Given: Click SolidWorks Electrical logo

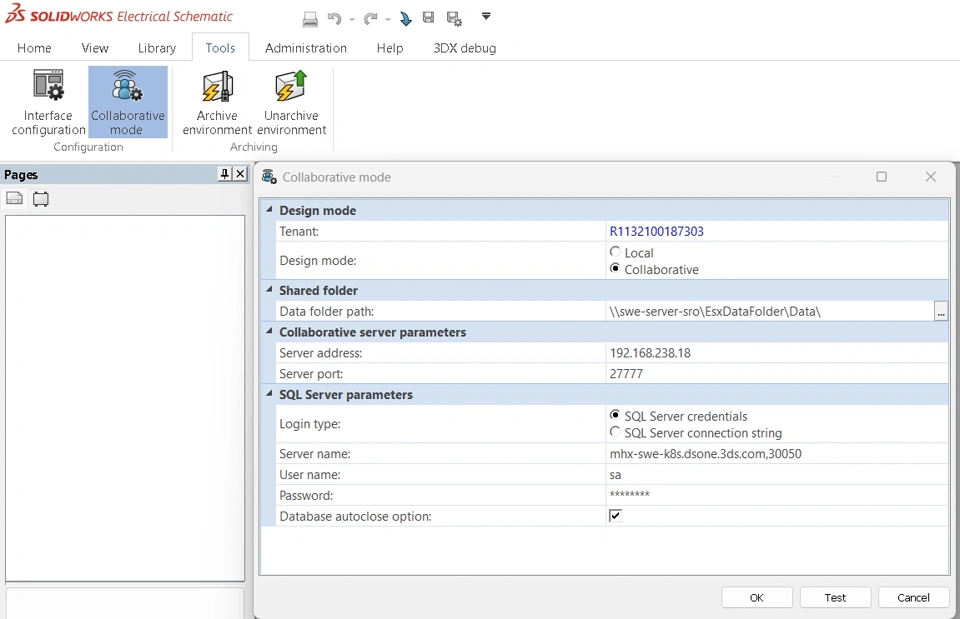Looking at the screenshot, I should 119,15.
